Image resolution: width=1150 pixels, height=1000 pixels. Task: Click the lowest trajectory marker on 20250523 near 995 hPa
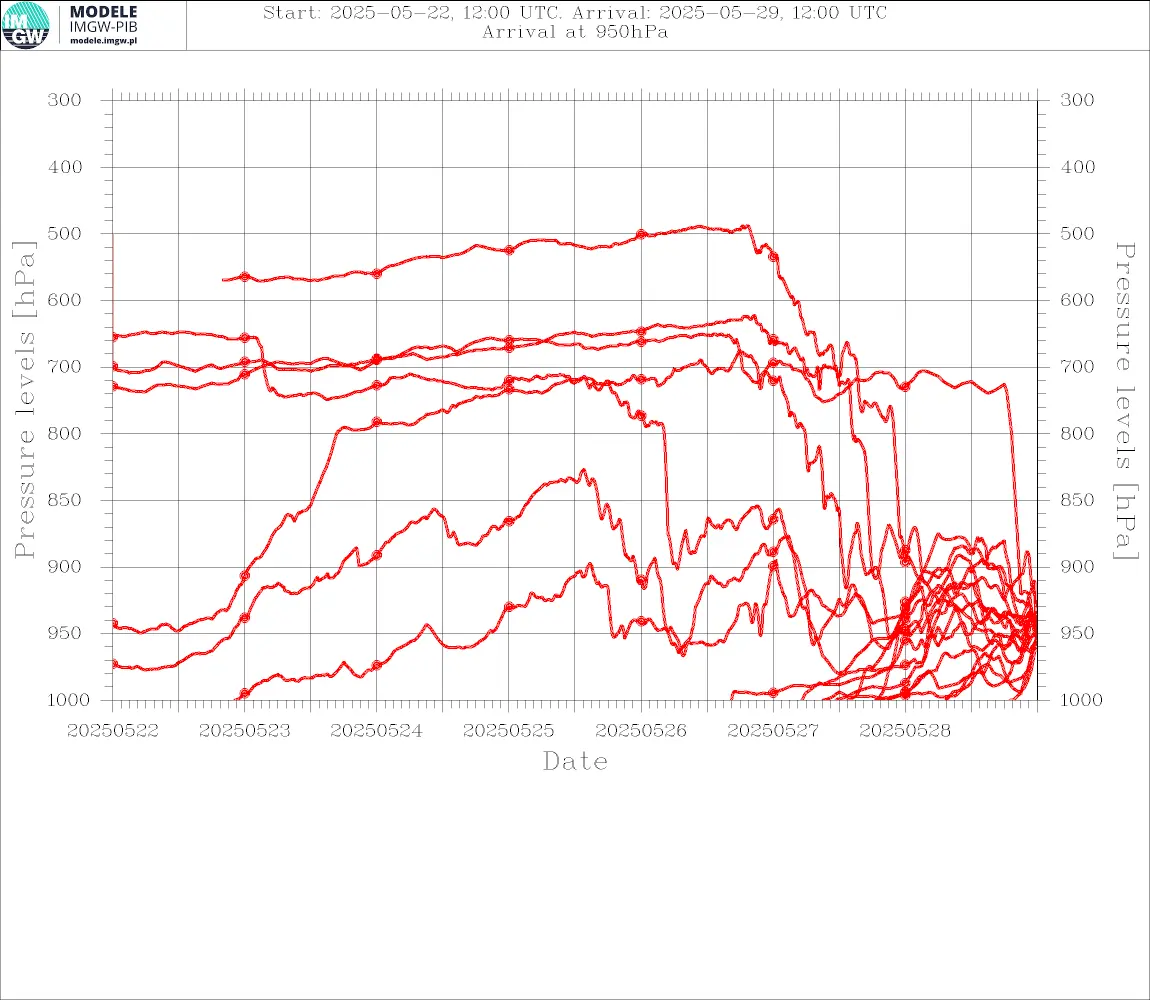click(245, 693)
